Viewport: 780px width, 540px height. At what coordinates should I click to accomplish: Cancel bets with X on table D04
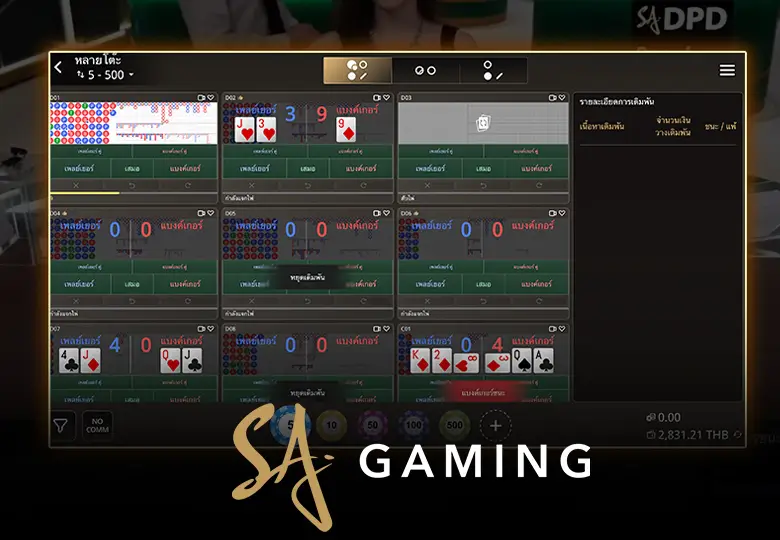pyautogui.click(x=76, y=300)
